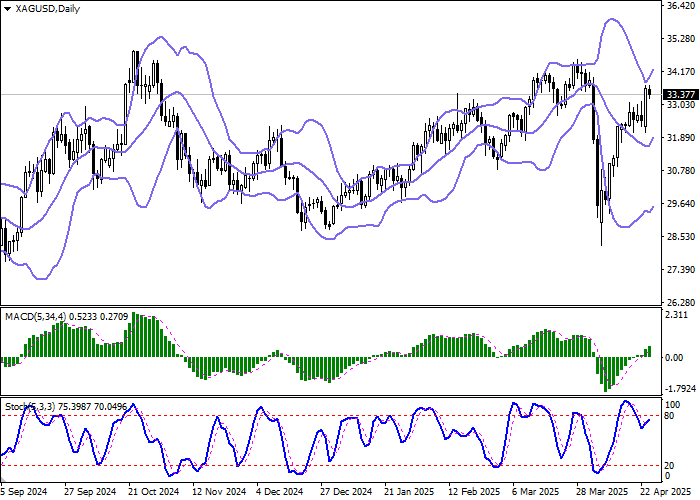700x500 pixels.
Task: Select the 27 Dec 2024 date marker
Action: [345, 492]
